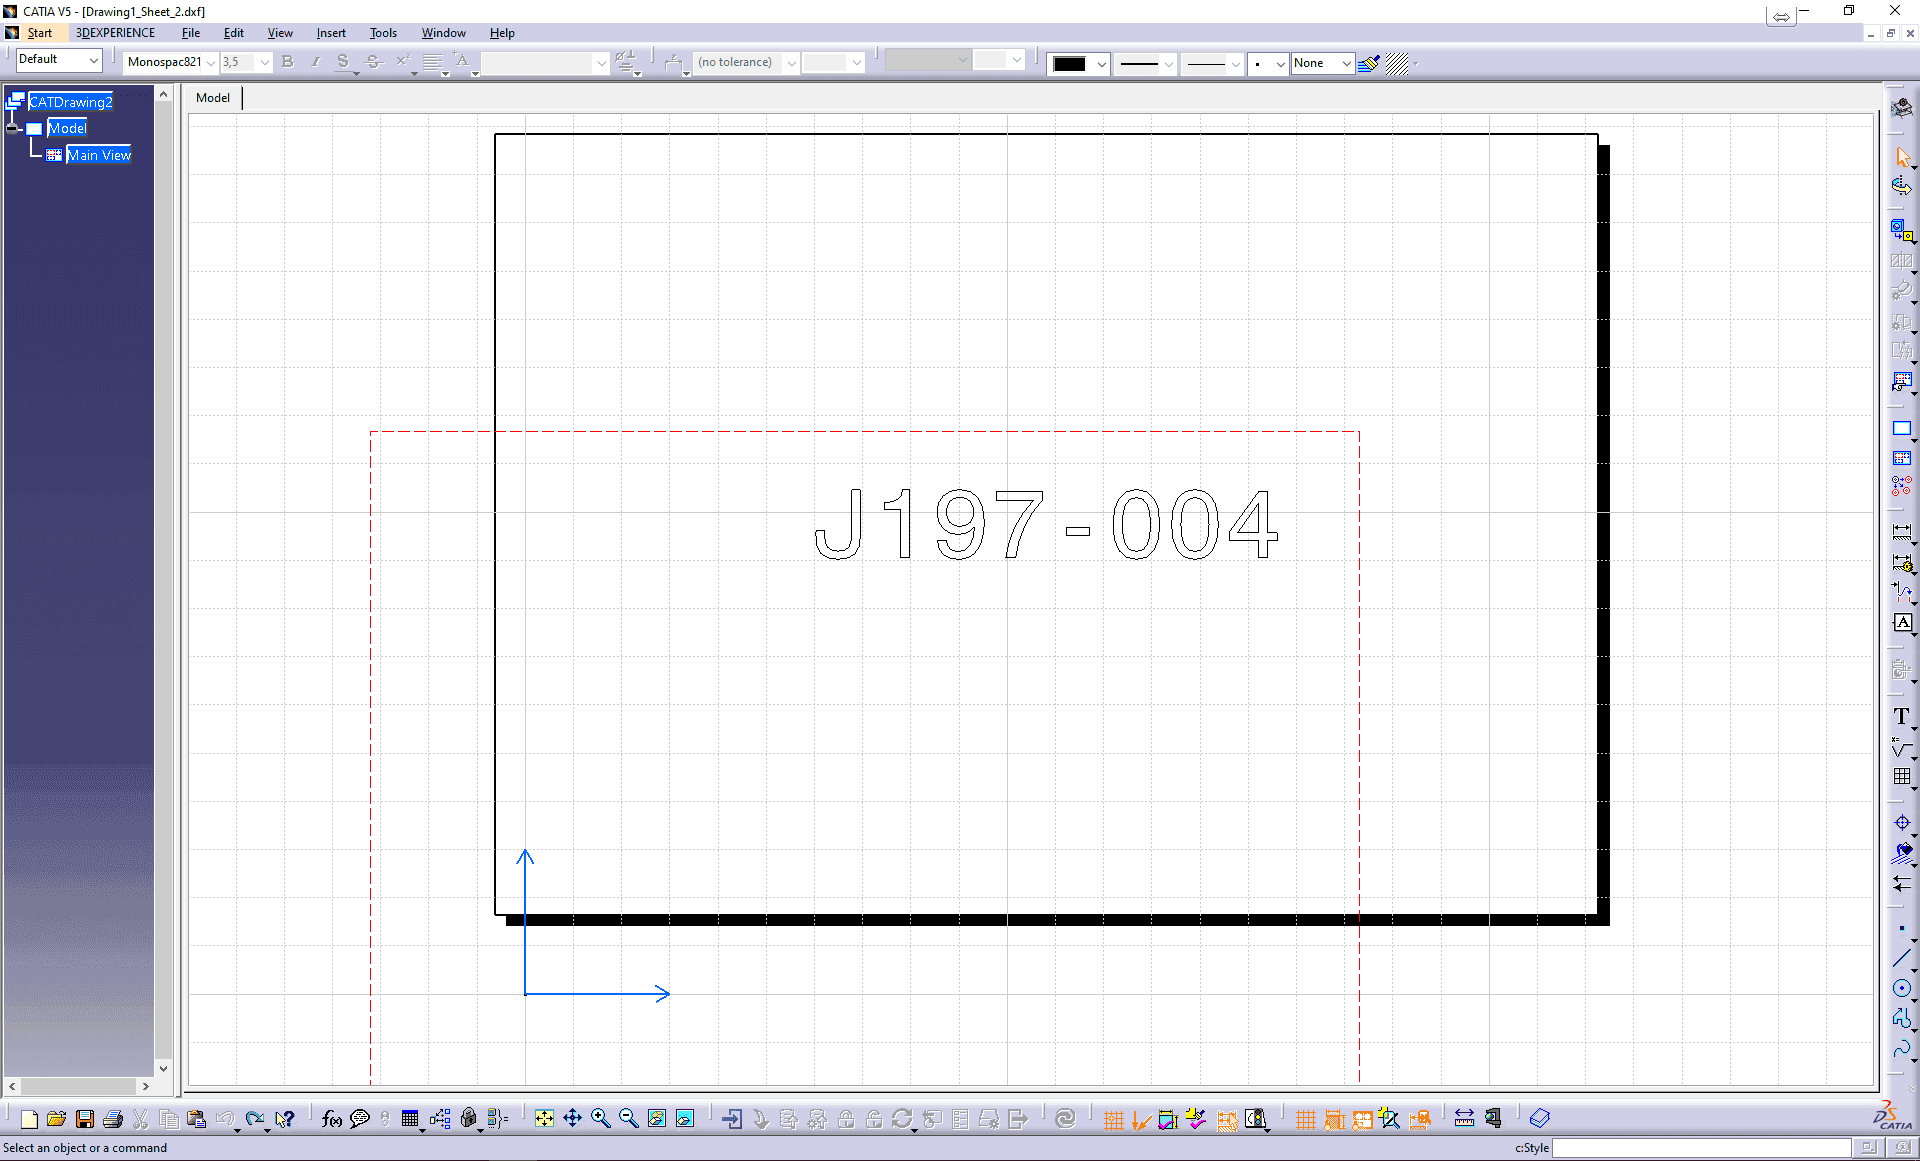Select the Roughness Symbol tool
Viewport: 1920px width, 1161px height.
click(x=1902, y=747)
